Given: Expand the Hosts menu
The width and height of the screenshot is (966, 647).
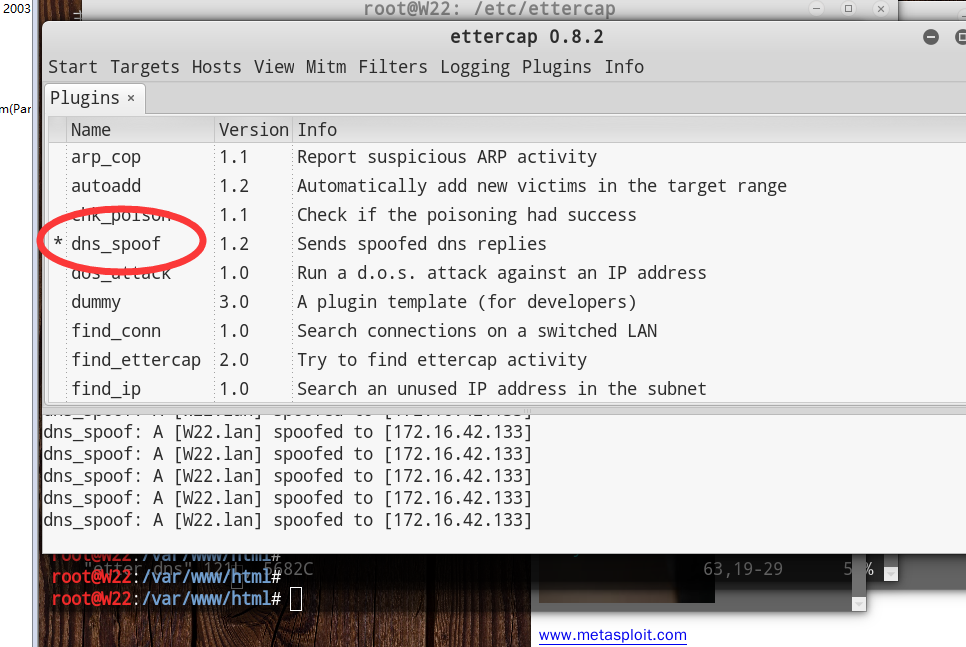Looking at the screenshot, I should click(x=216, y=67).
